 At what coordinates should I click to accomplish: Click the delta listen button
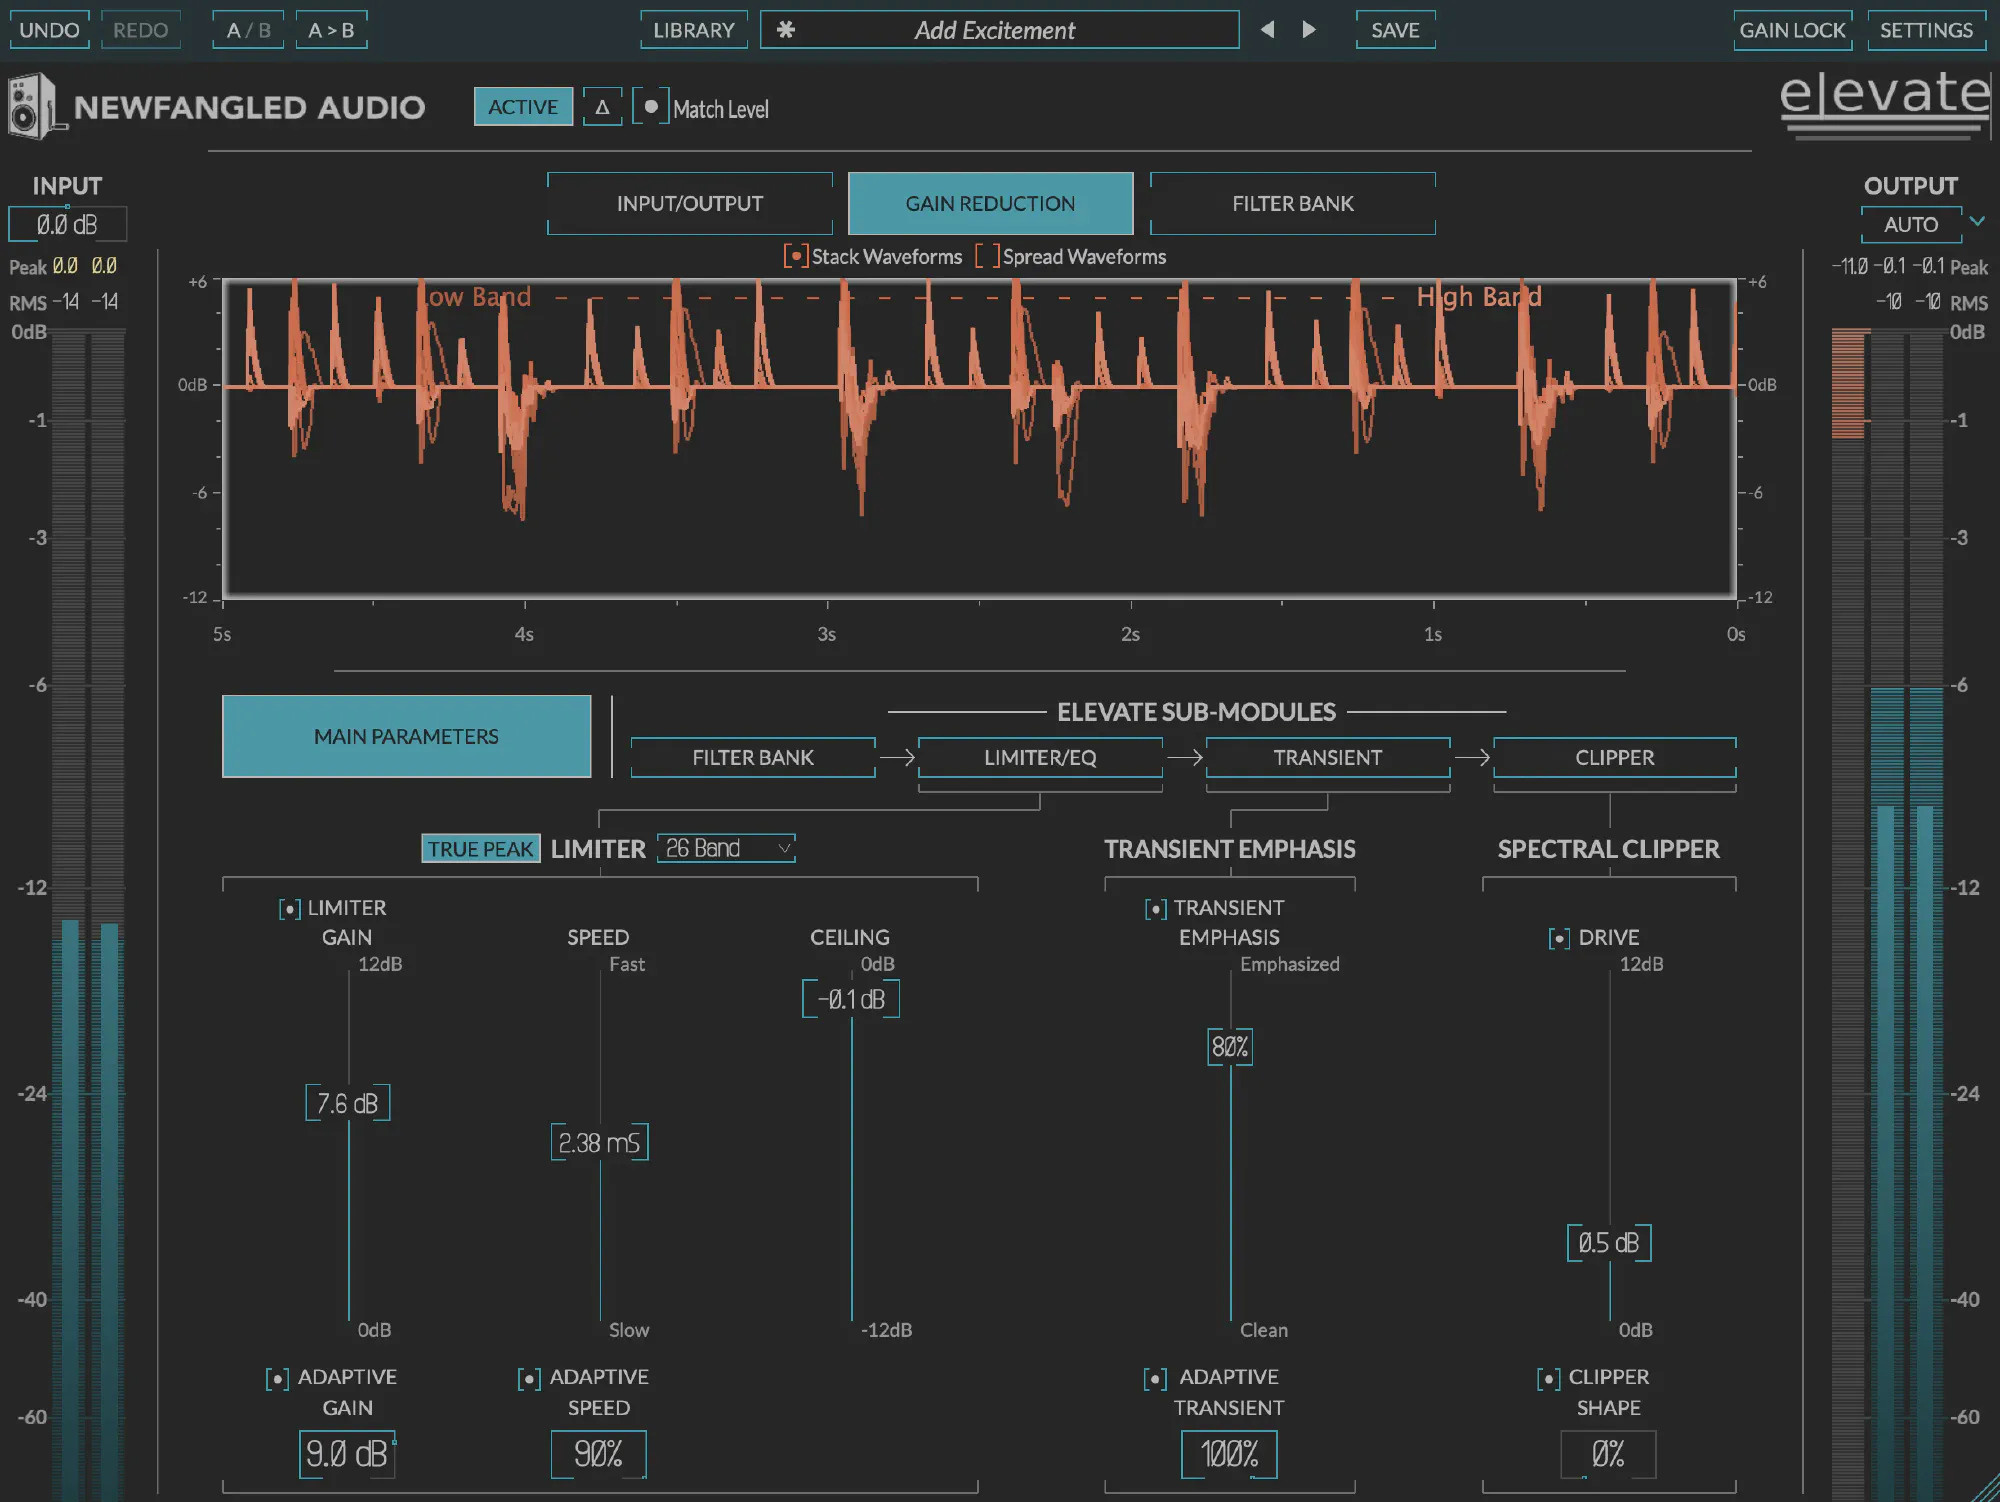(602, 107)
